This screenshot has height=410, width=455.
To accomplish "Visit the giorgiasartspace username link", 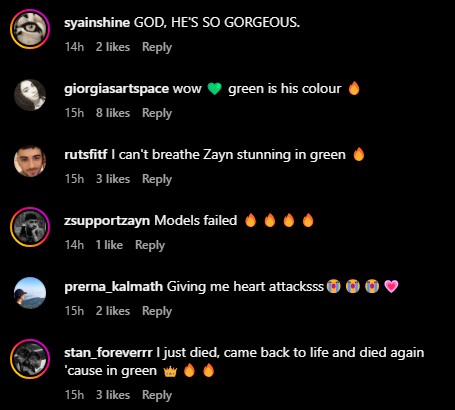I will (x=116, y=89).
